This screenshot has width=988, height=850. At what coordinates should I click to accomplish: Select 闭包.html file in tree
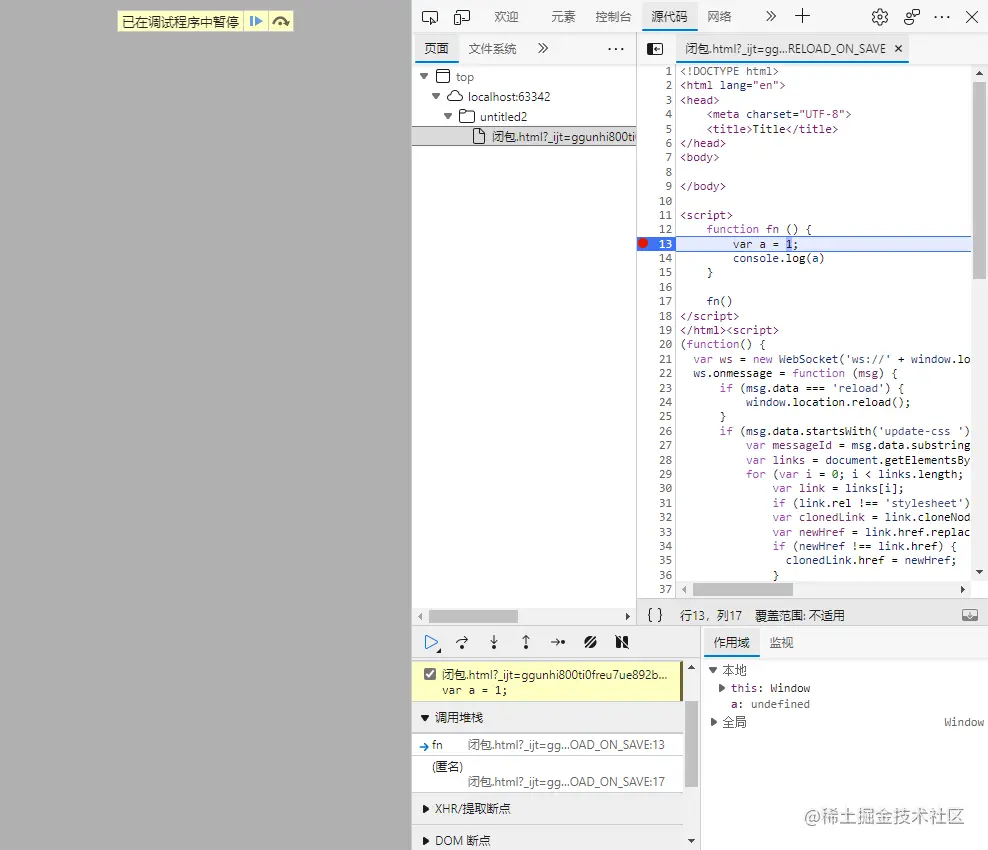(x=524, y=136)
